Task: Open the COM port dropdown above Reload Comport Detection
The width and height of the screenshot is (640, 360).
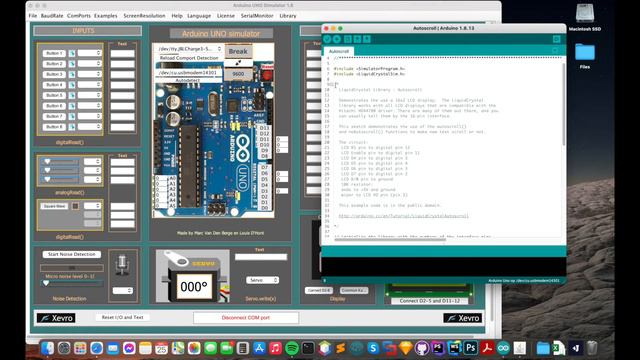Action: click(189, 49)
